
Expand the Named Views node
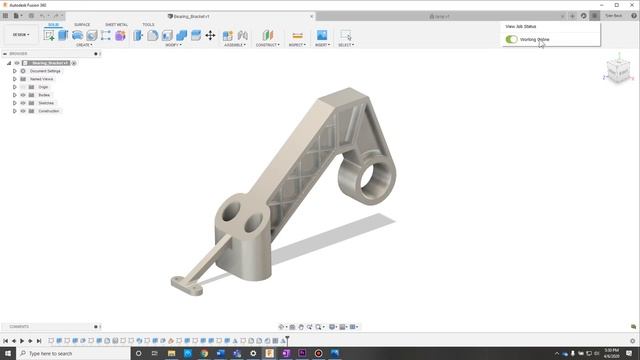coord(15,79)
